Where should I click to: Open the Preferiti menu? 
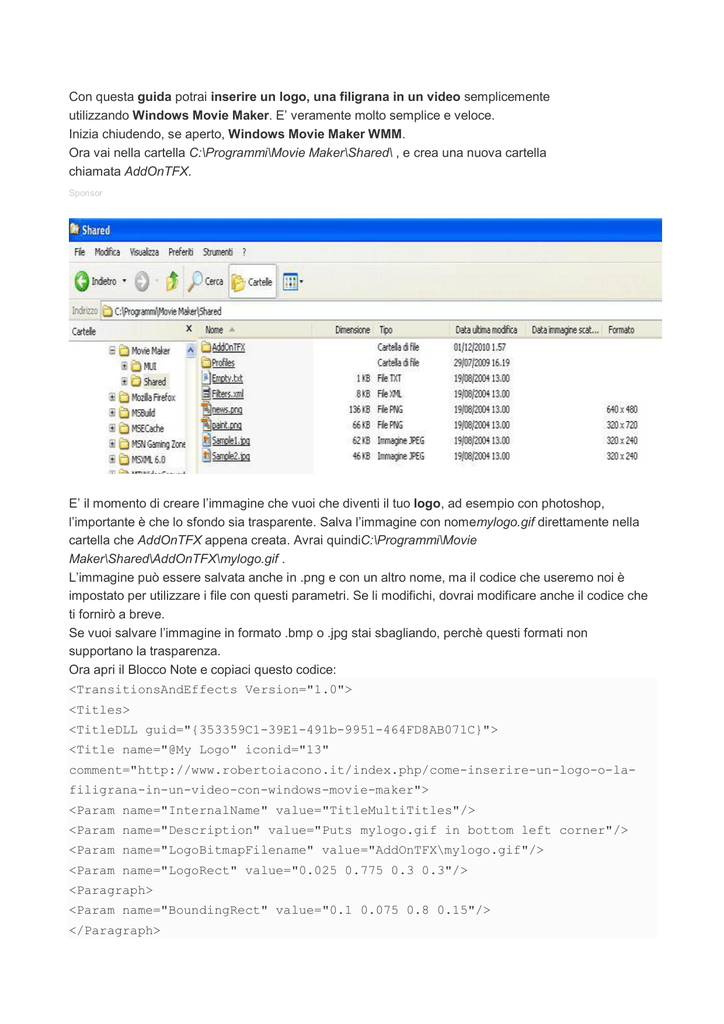181,252
